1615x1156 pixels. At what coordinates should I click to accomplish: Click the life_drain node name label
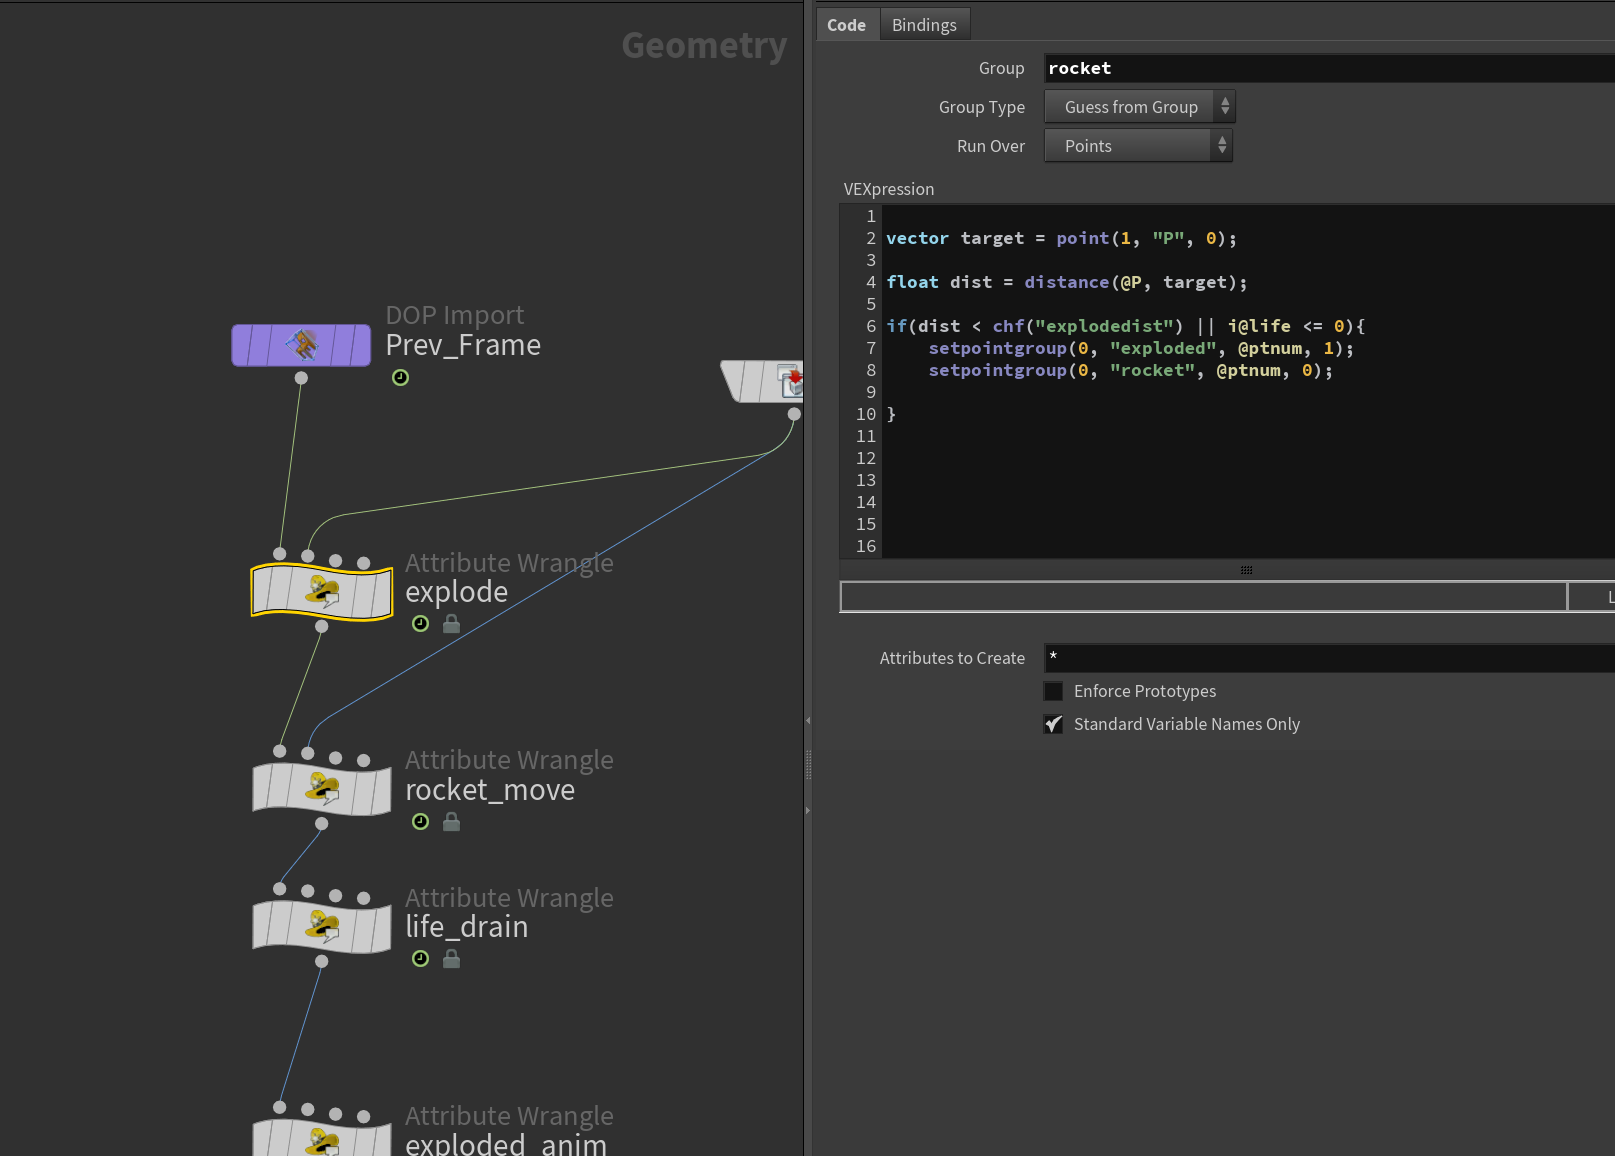(466, 927)
